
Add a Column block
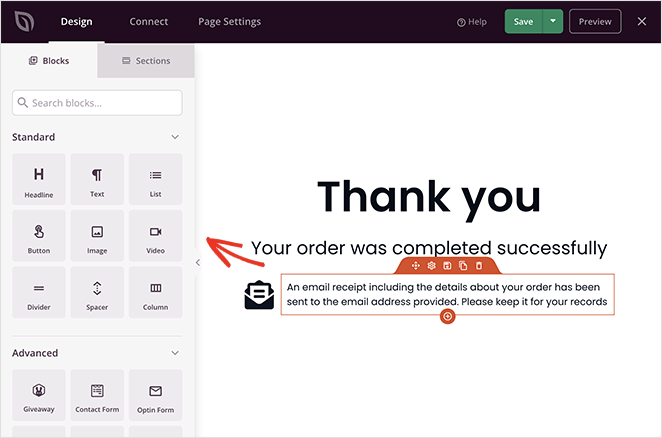tap(155, 292)
